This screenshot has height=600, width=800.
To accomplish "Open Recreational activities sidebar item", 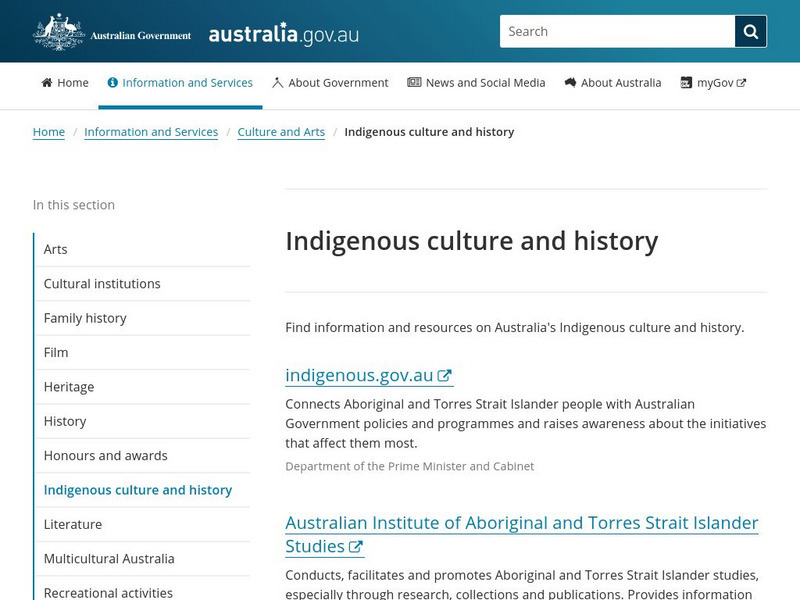I will click(142, 590).
